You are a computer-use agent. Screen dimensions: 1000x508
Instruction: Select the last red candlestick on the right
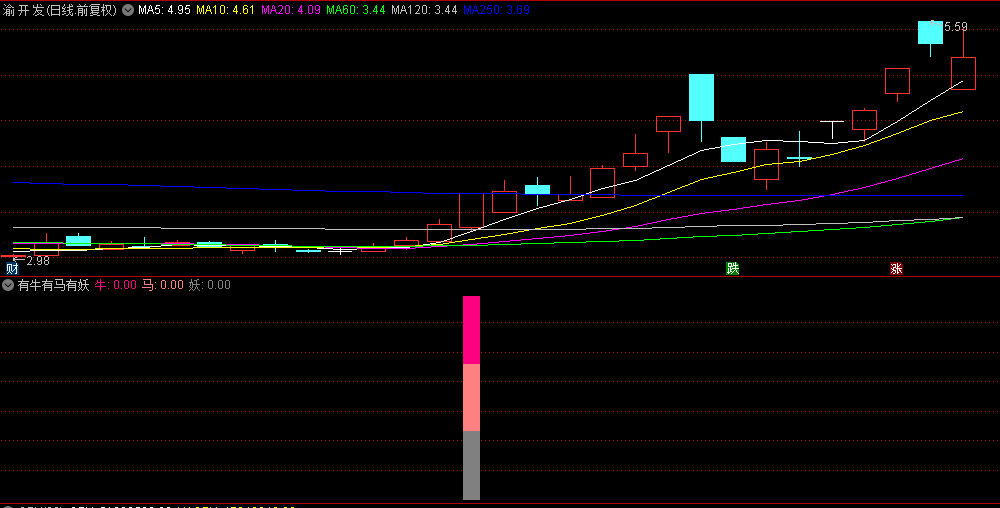point(963,73)
